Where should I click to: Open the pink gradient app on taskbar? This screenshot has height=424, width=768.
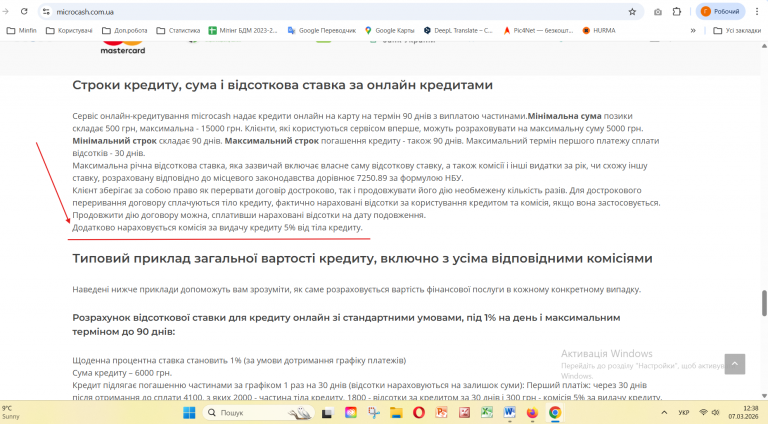[351, 413]
